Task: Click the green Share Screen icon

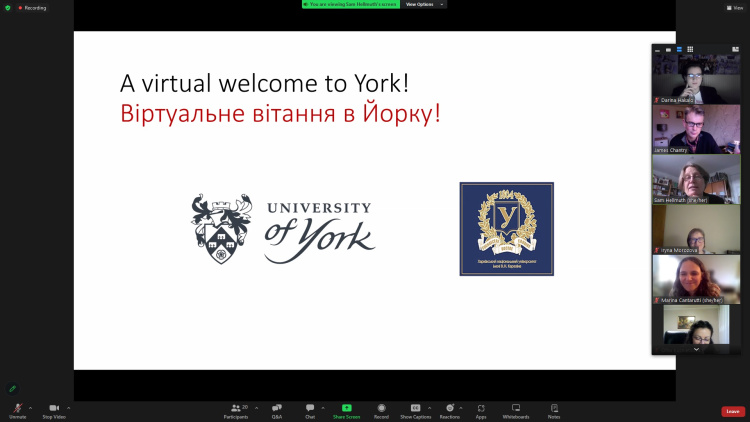Action: click(346, 408)
